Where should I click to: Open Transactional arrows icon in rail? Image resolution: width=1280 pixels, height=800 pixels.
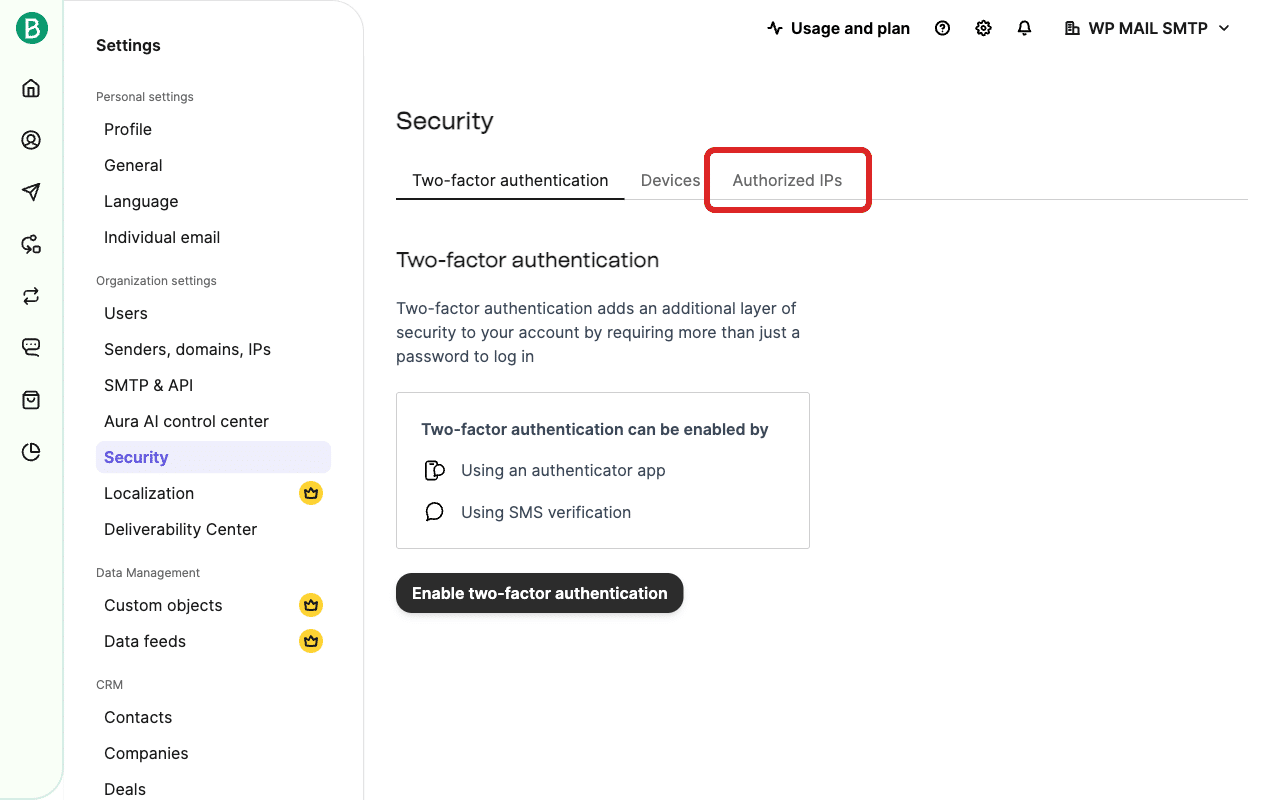pyautogui.click(x=31, y=296)
